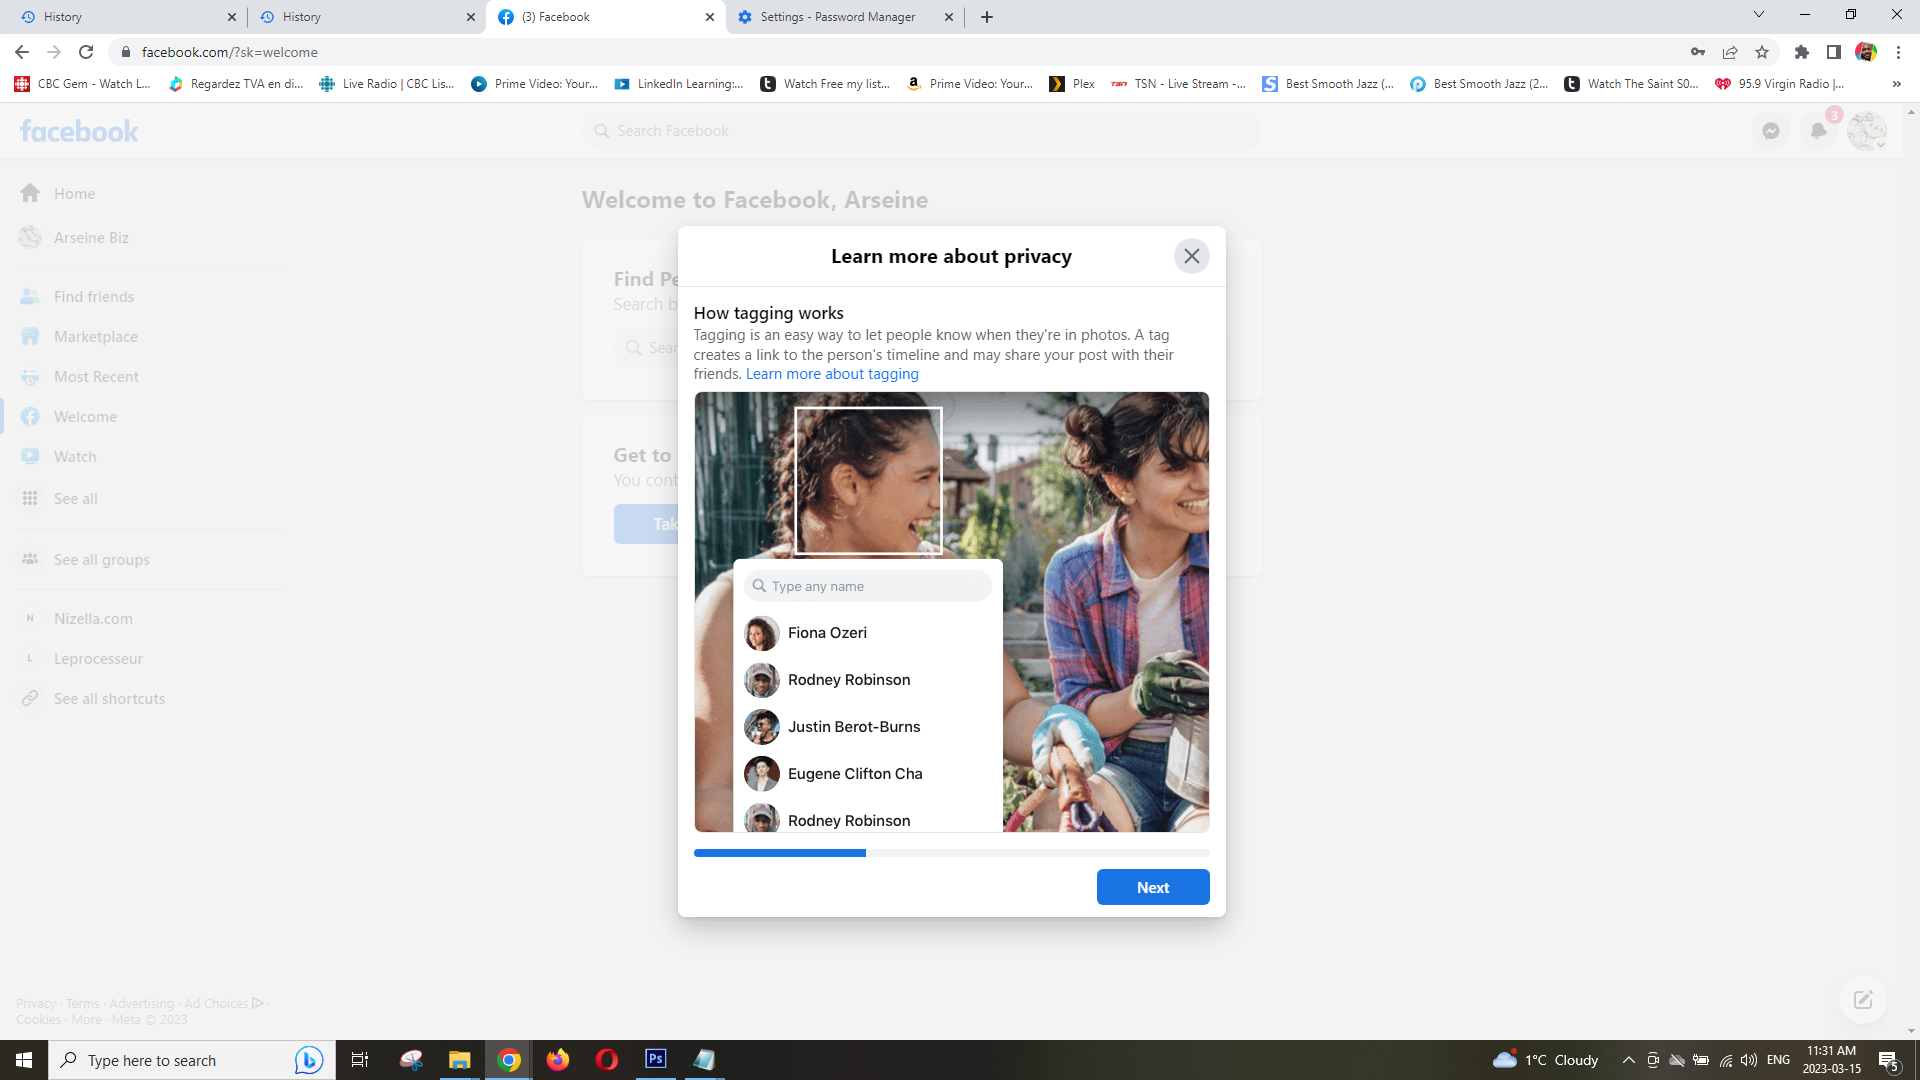Open the account profile avatar menu
Screen dimensions: 1920x1080
point(1866,131)
